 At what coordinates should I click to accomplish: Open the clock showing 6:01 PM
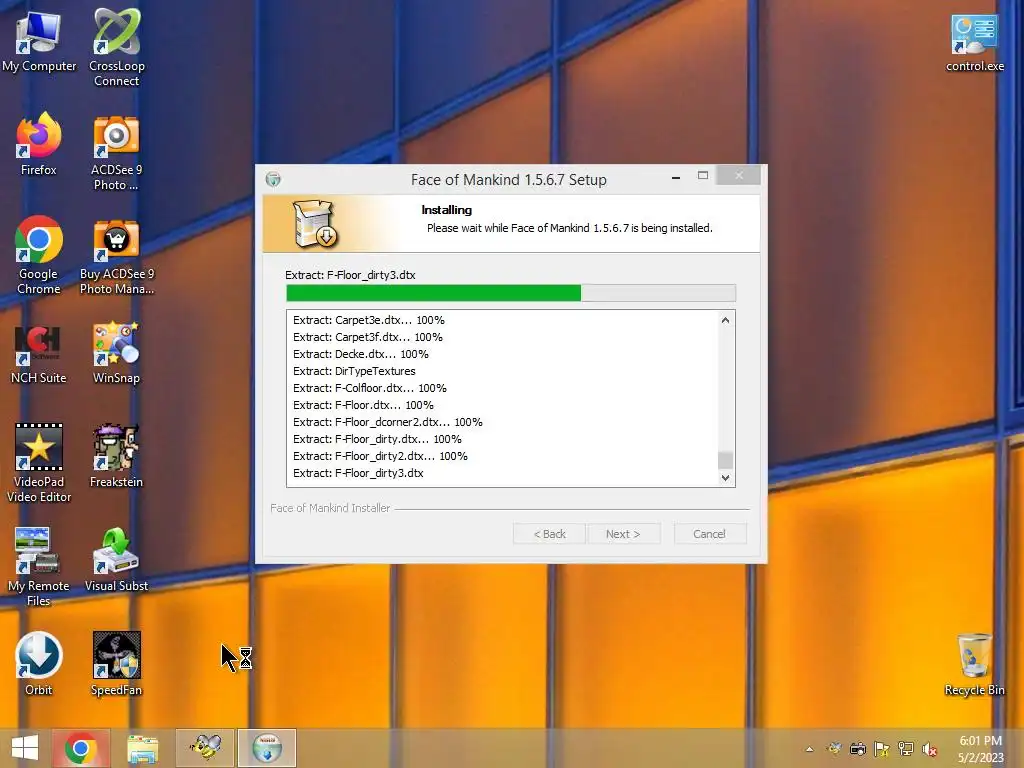(x=980, y=741)
